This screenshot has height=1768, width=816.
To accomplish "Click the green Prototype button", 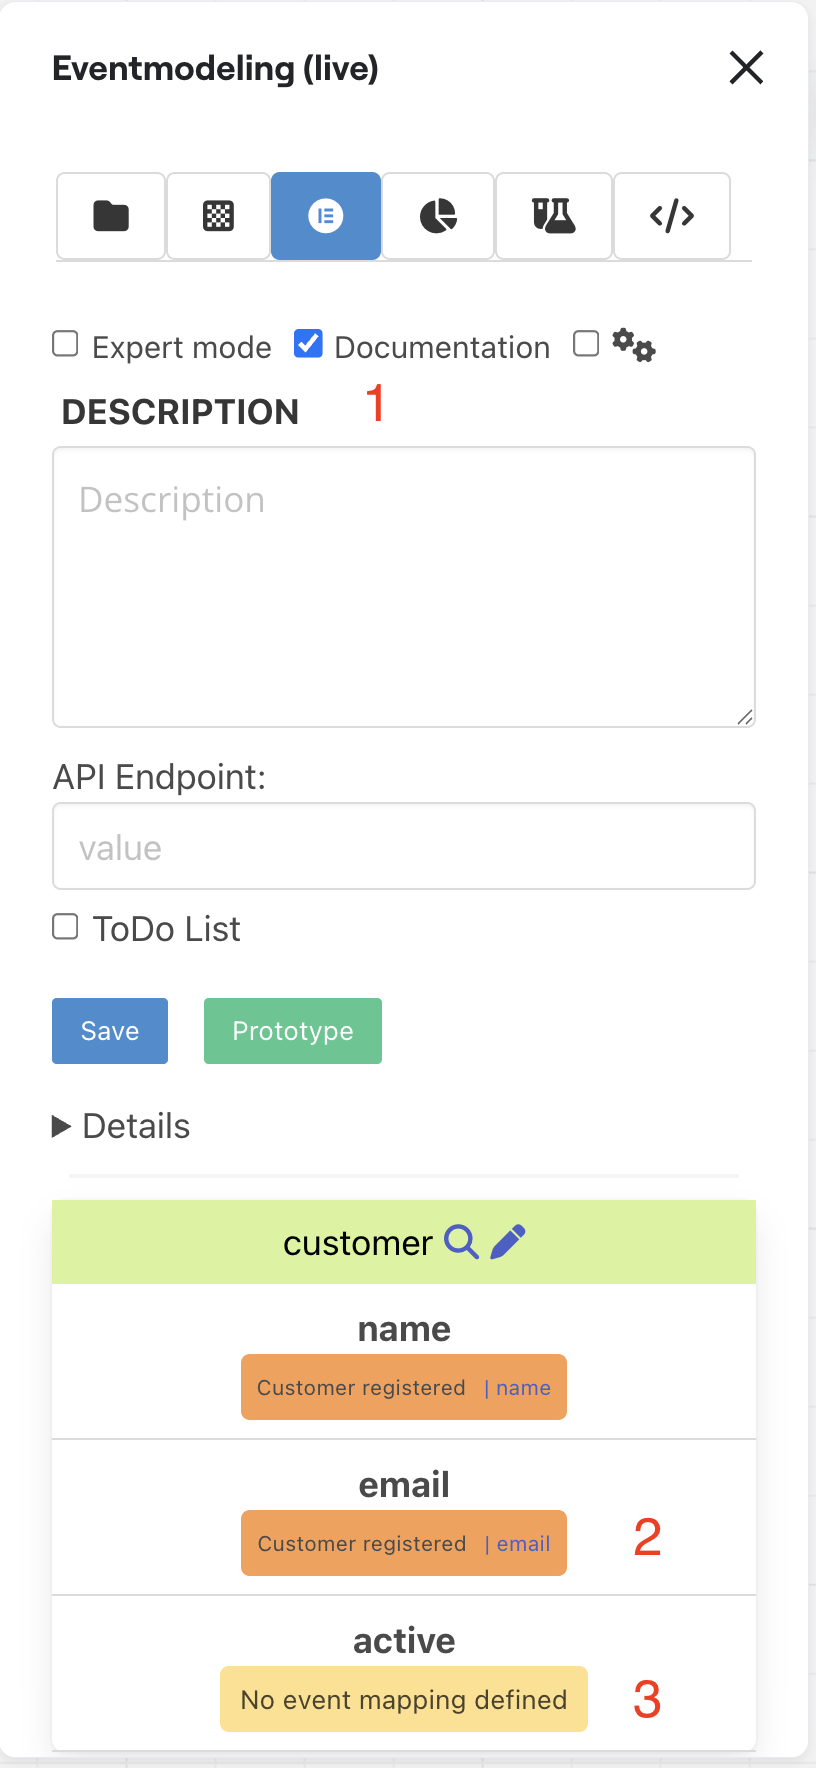I will pos(293,1031).
